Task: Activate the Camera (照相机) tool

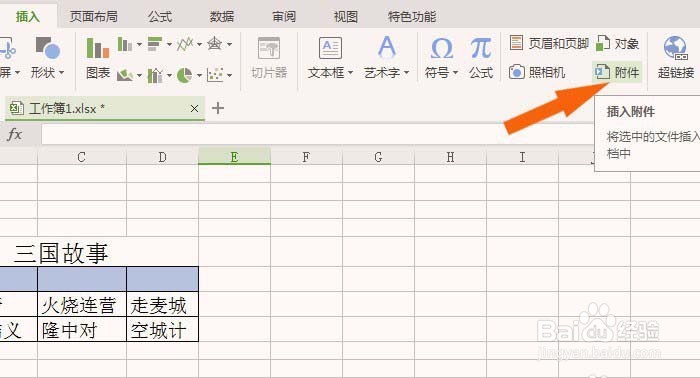Action: [537, 72]
